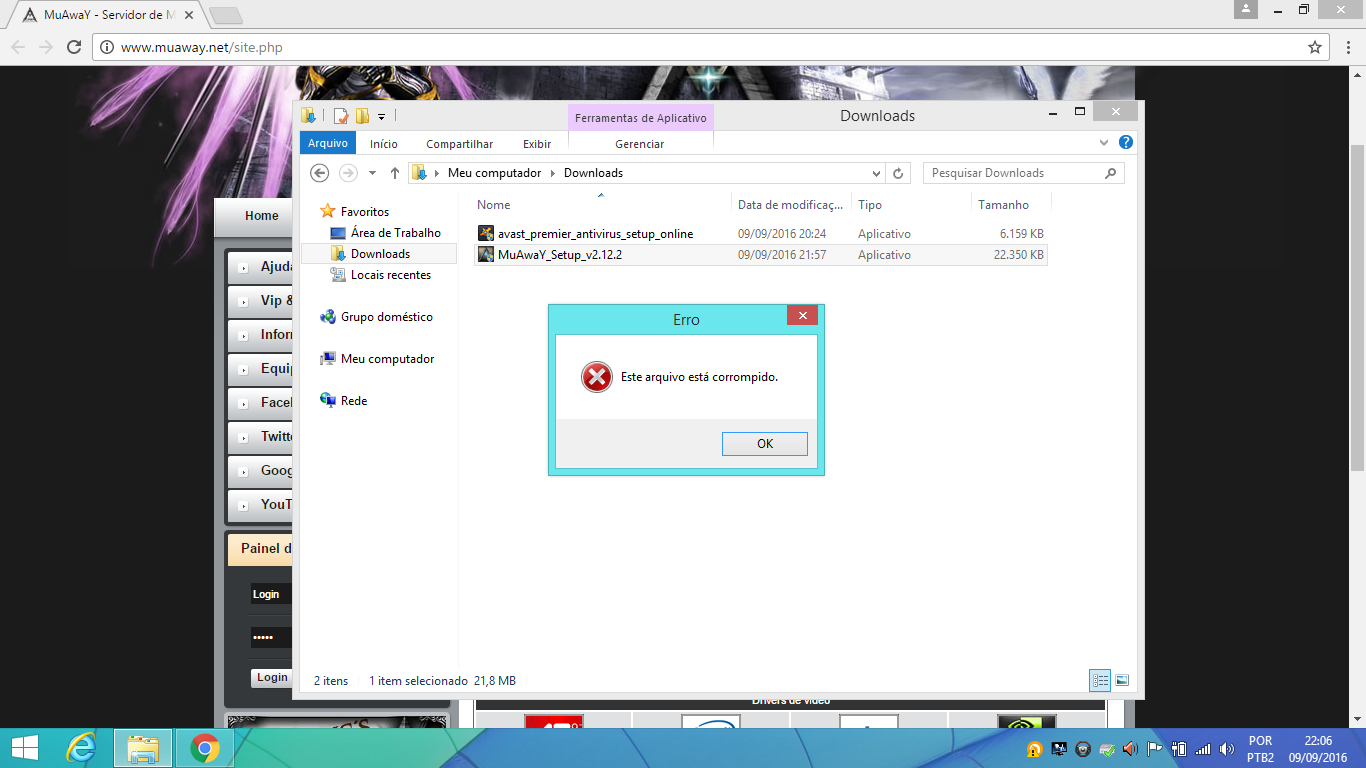The image size is (1366, 768).
Task: Select Área de Trabalho in Favoritos
Action: click(395, 233)
